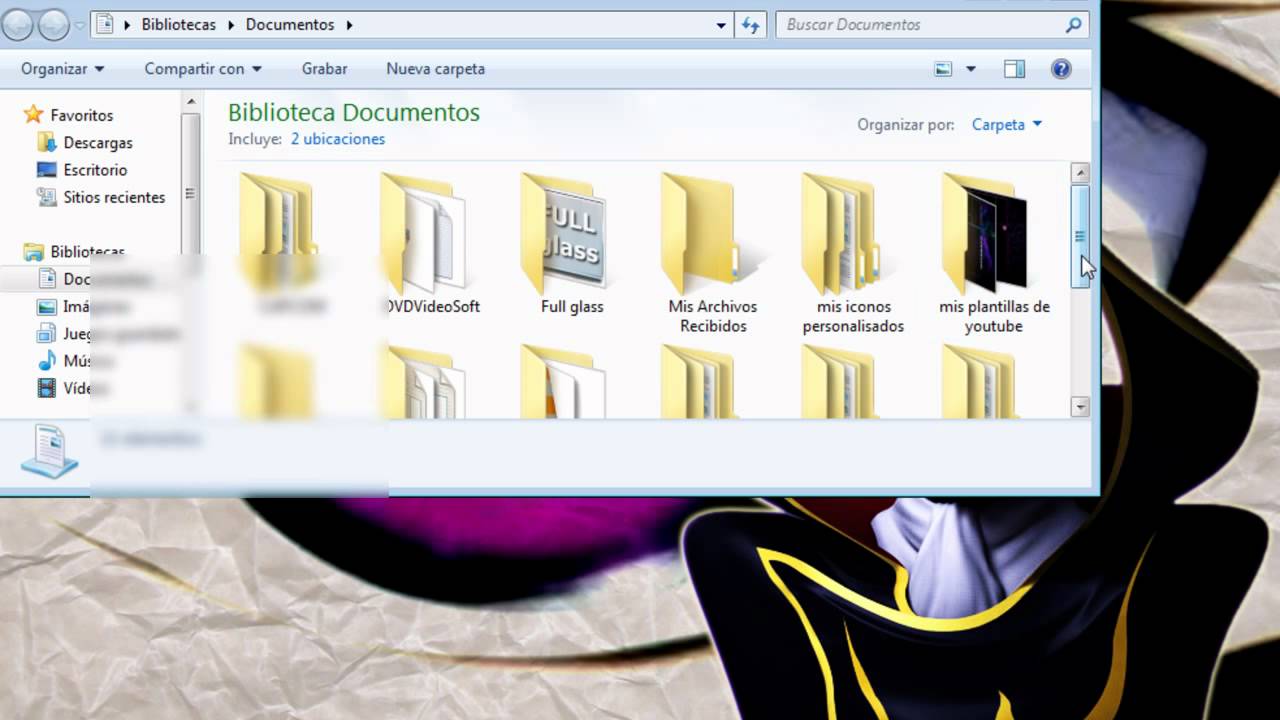Image resolution: width=1280 pixels, height=720 pixels.
Task: Click the document icon in address bar
Action: point(105,25)
